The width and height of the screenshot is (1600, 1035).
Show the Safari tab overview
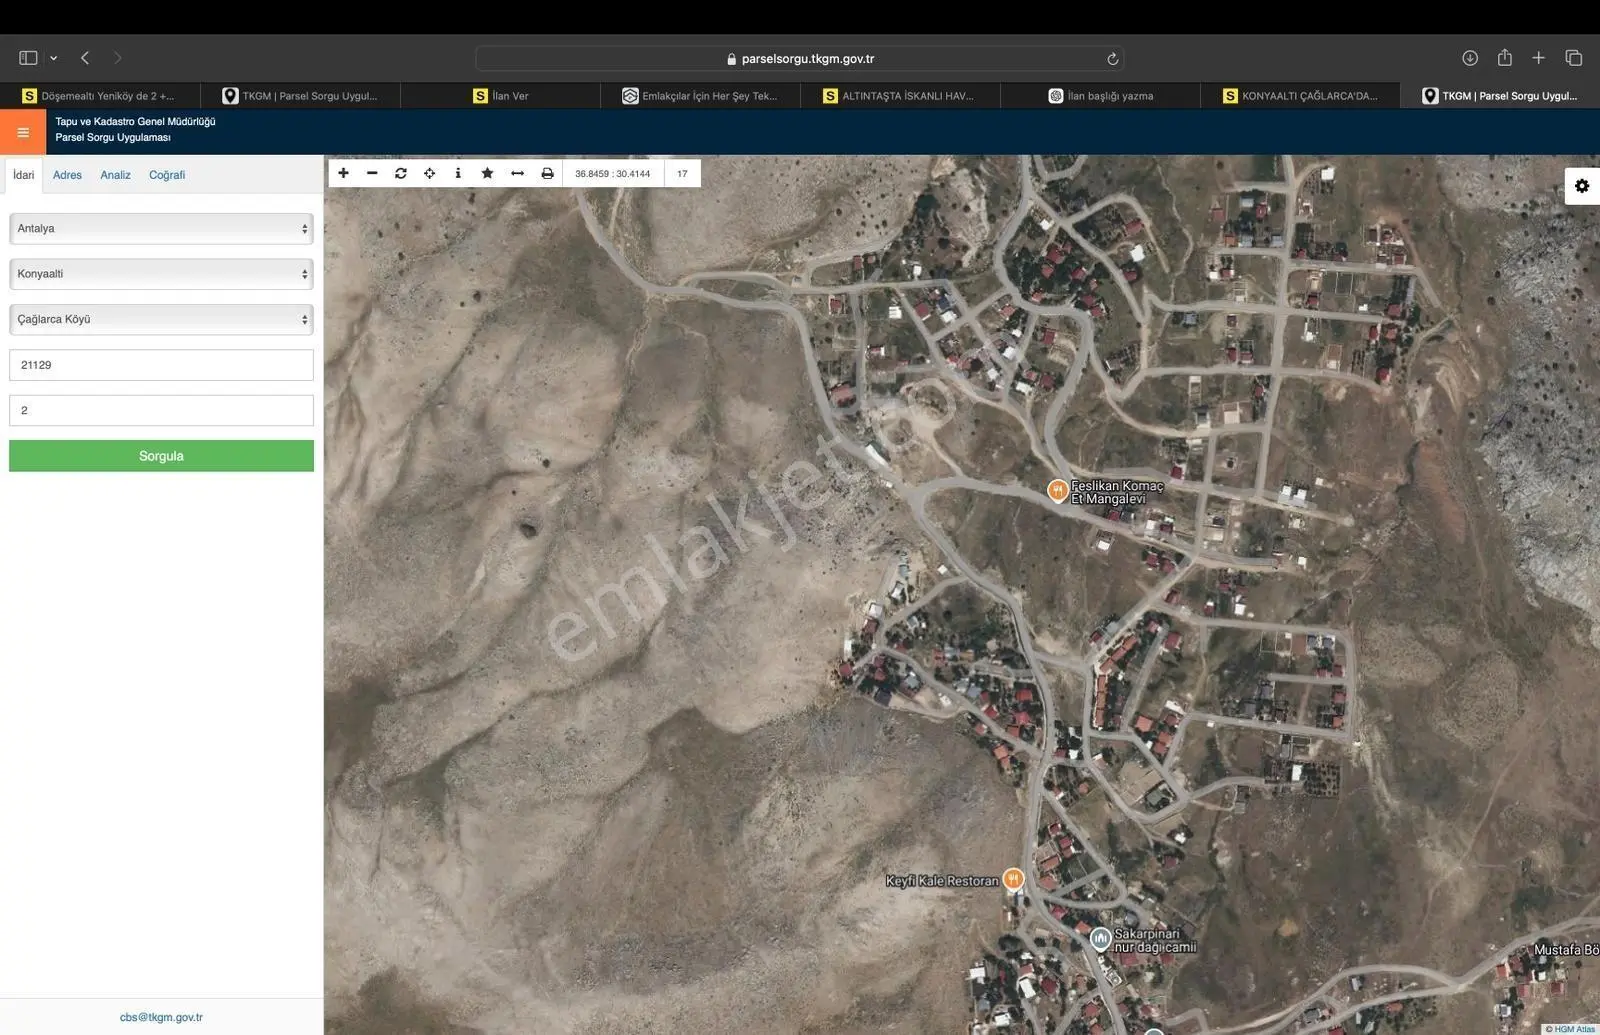(1574, 58)
